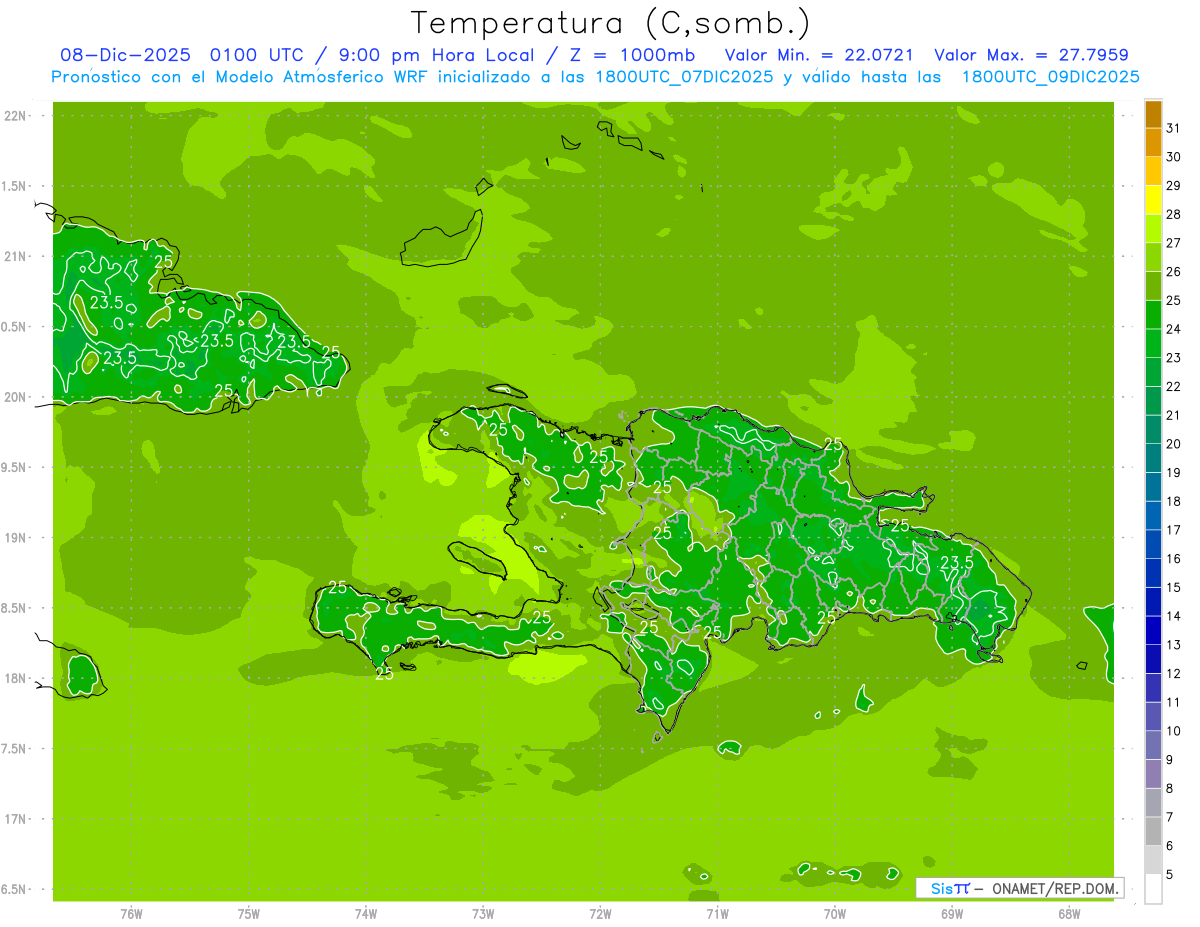The width and height of the screenshot is (1200, 927).
Task: Click the legend color band between 12 and 13
Action: pos(1153,659)
